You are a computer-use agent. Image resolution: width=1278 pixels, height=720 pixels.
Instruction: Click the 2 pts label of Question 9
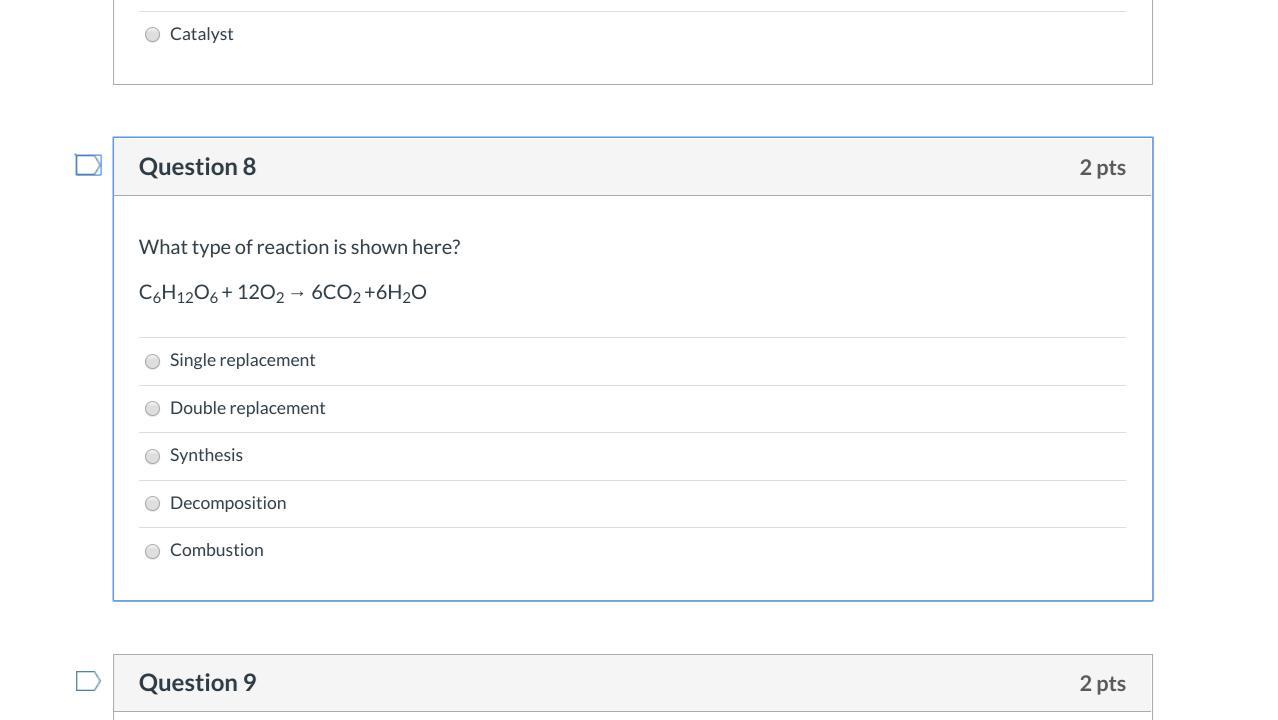click(x=1102, y=684)
